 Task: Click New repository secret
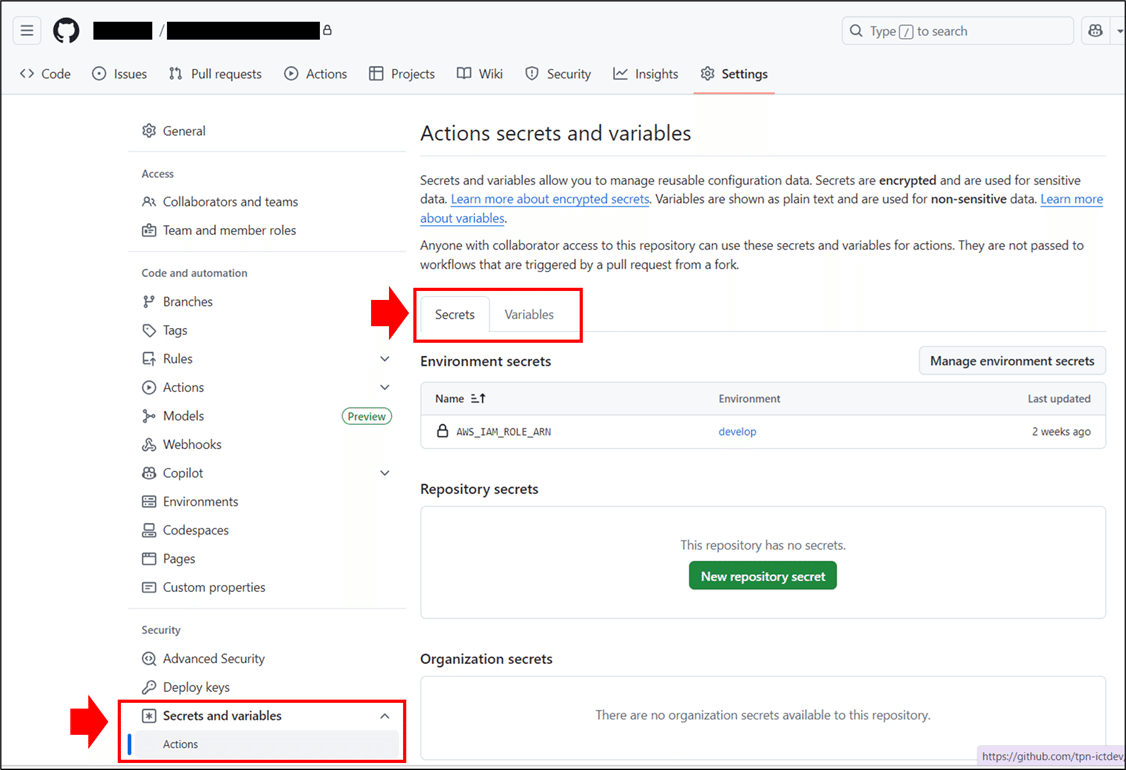(762, 575)
